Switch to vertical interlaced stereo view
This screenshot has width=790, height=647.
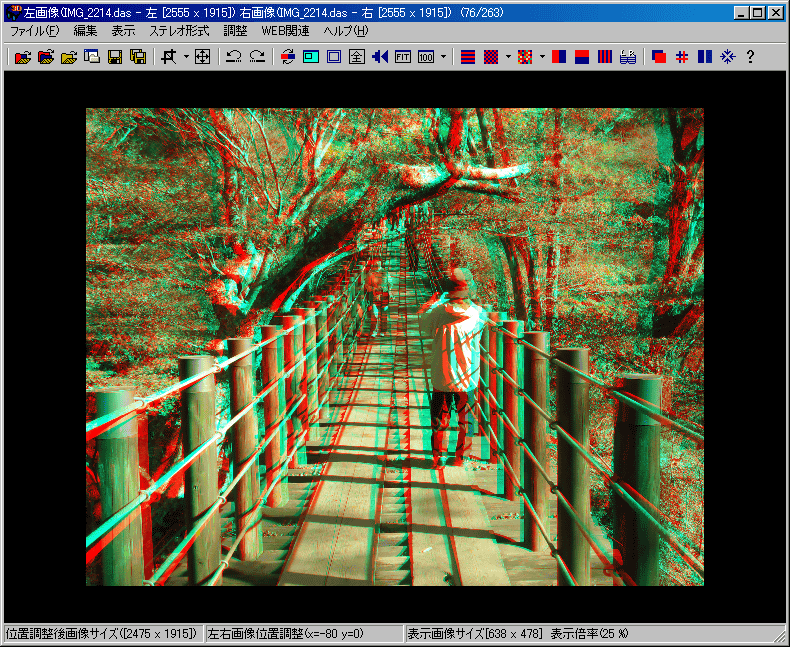605,57
